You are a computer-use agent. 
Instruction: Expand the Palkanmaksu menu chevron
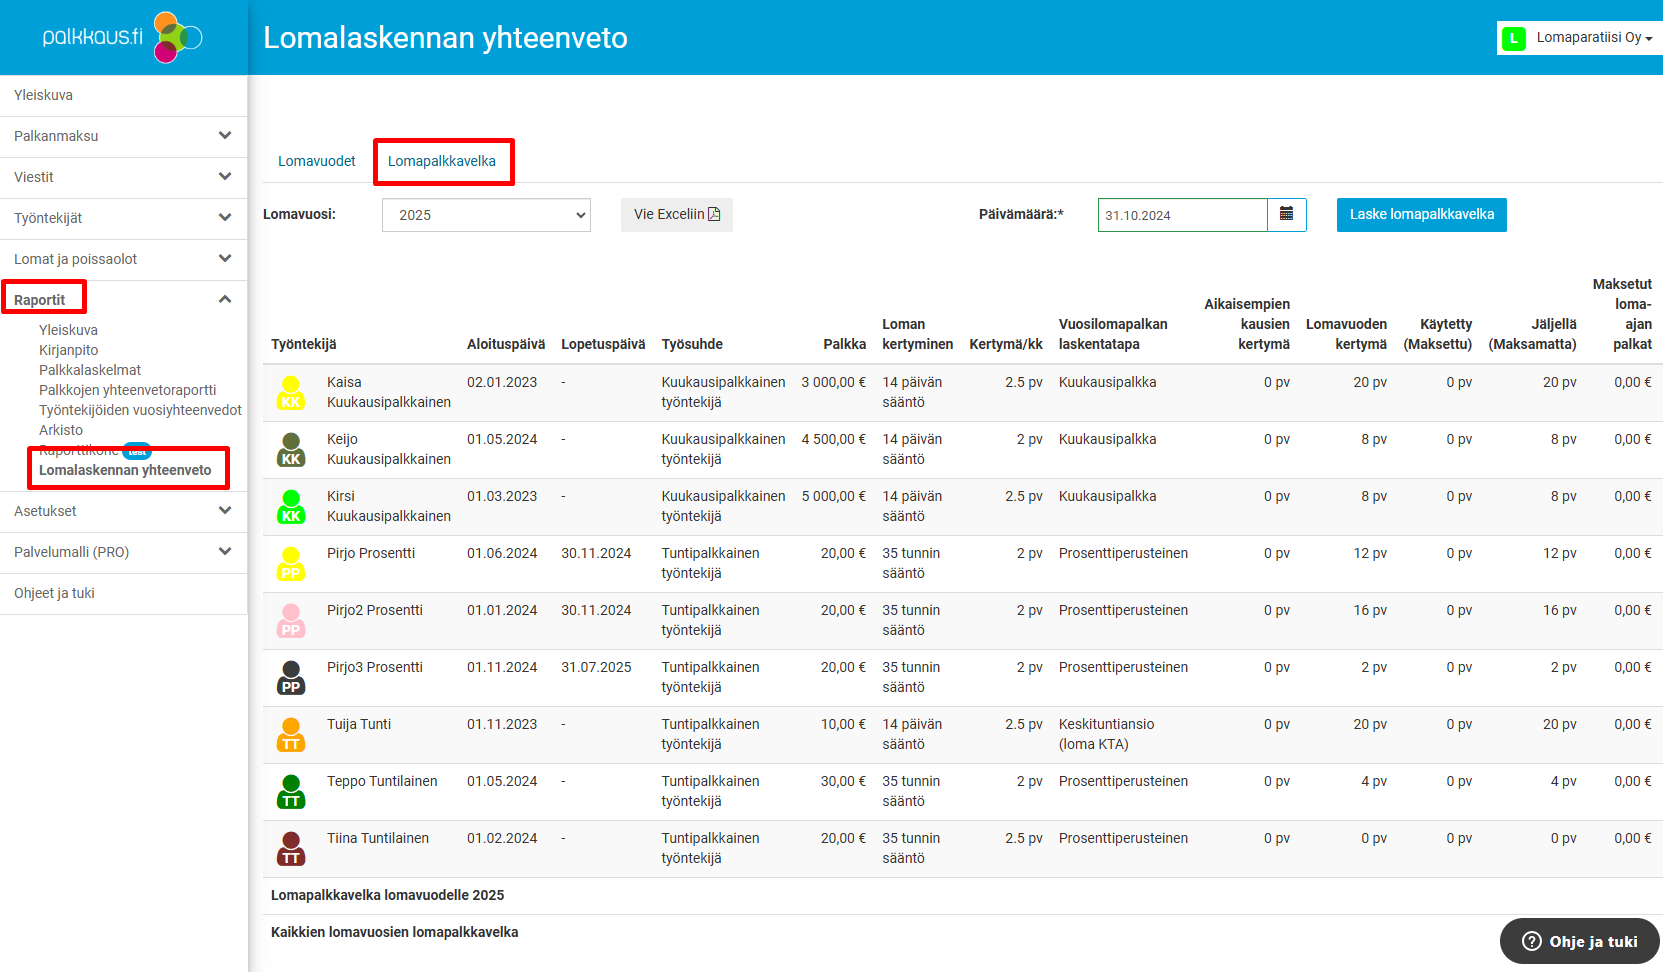225,135
